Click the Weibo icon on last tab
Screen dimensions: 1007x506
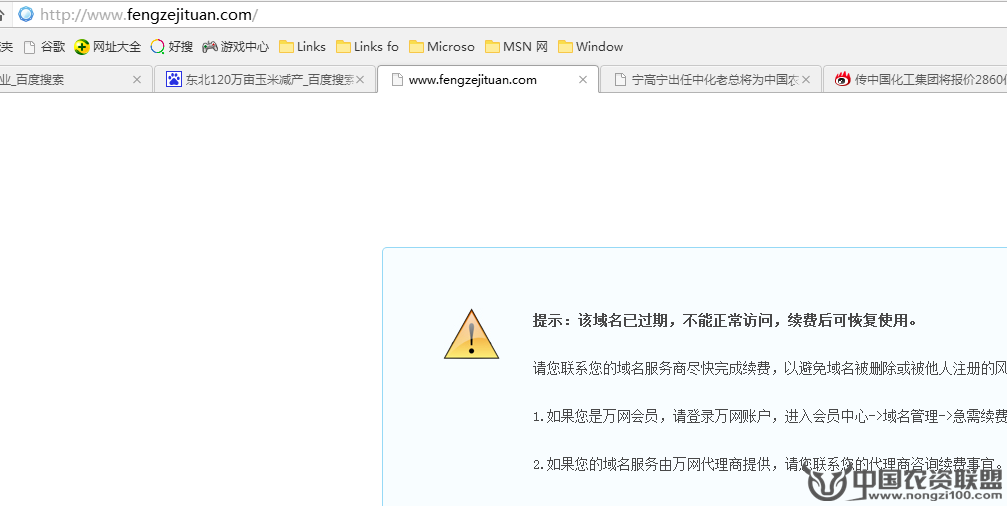[x=843, y=80]
